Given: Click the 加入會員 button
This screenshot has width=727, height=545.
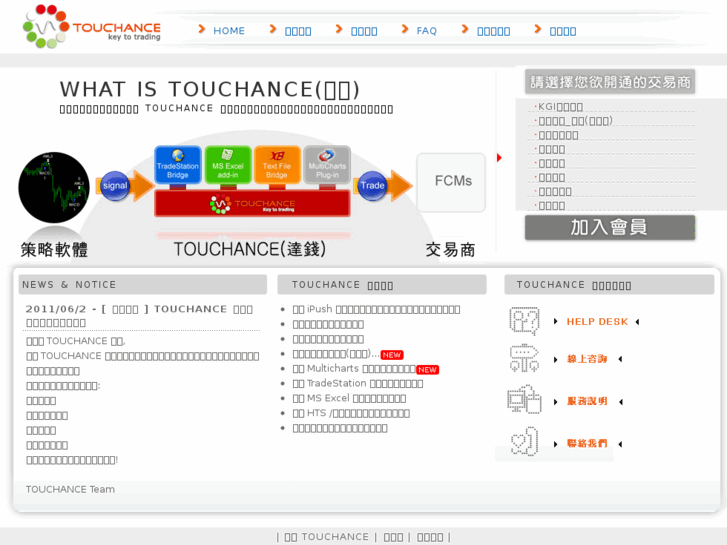Looking at the screenshot, I should point(610,227).
